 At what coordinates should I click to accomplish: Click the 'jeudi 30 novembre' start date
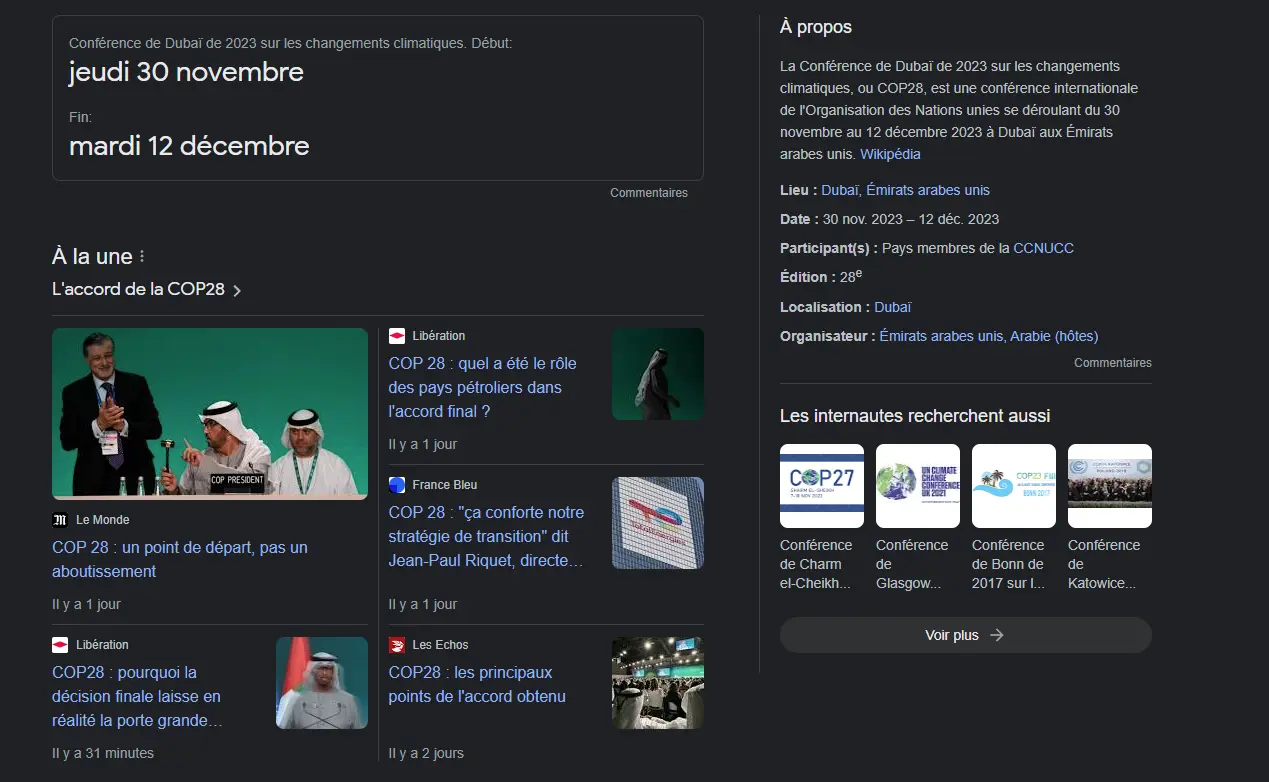(x=186, y=72)
